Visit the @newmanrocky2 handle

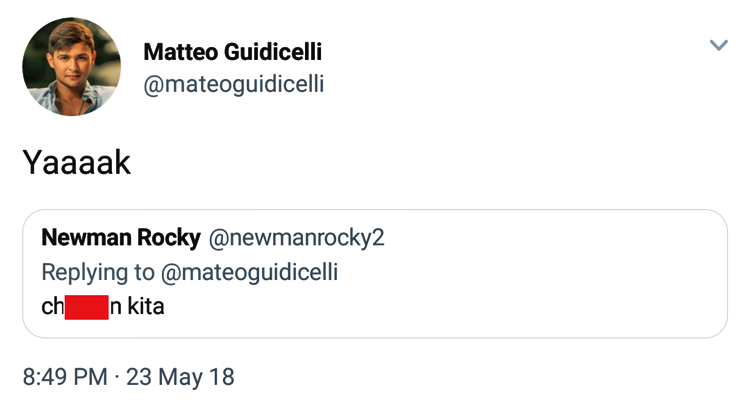[x=296, y=238]
